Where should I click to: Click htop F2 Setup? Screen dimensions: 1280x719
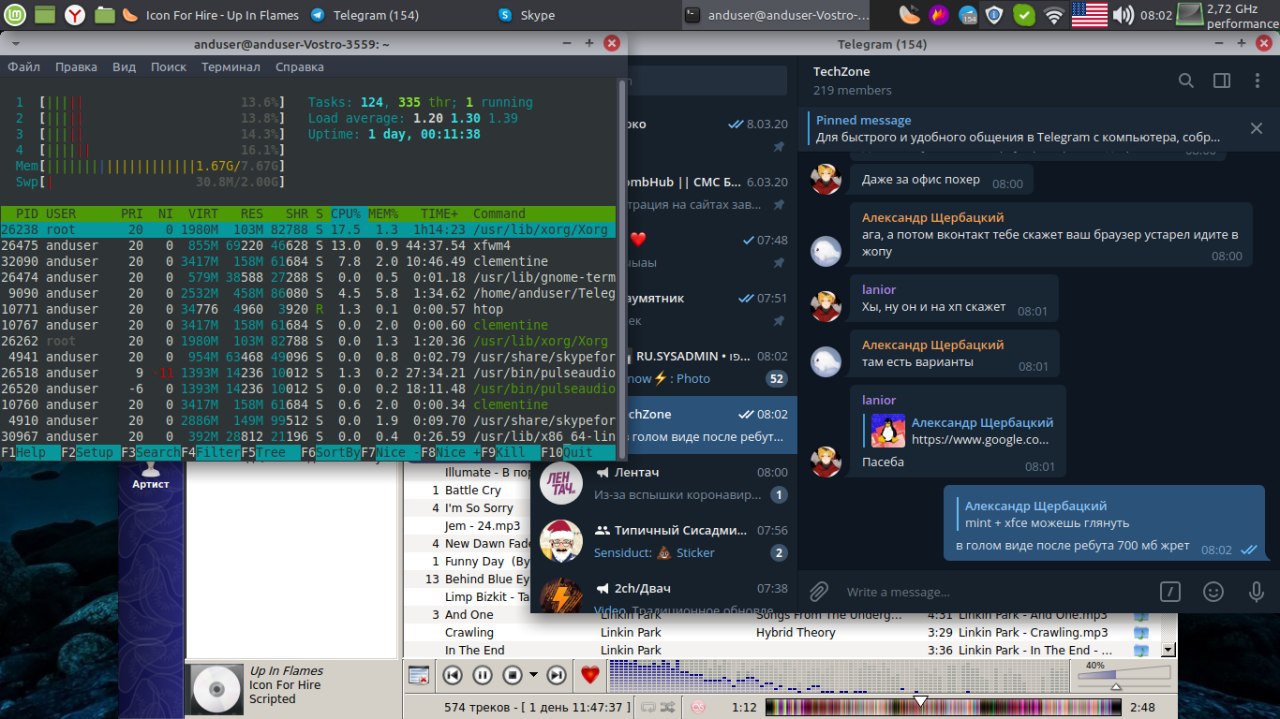(x=88, y=452)
